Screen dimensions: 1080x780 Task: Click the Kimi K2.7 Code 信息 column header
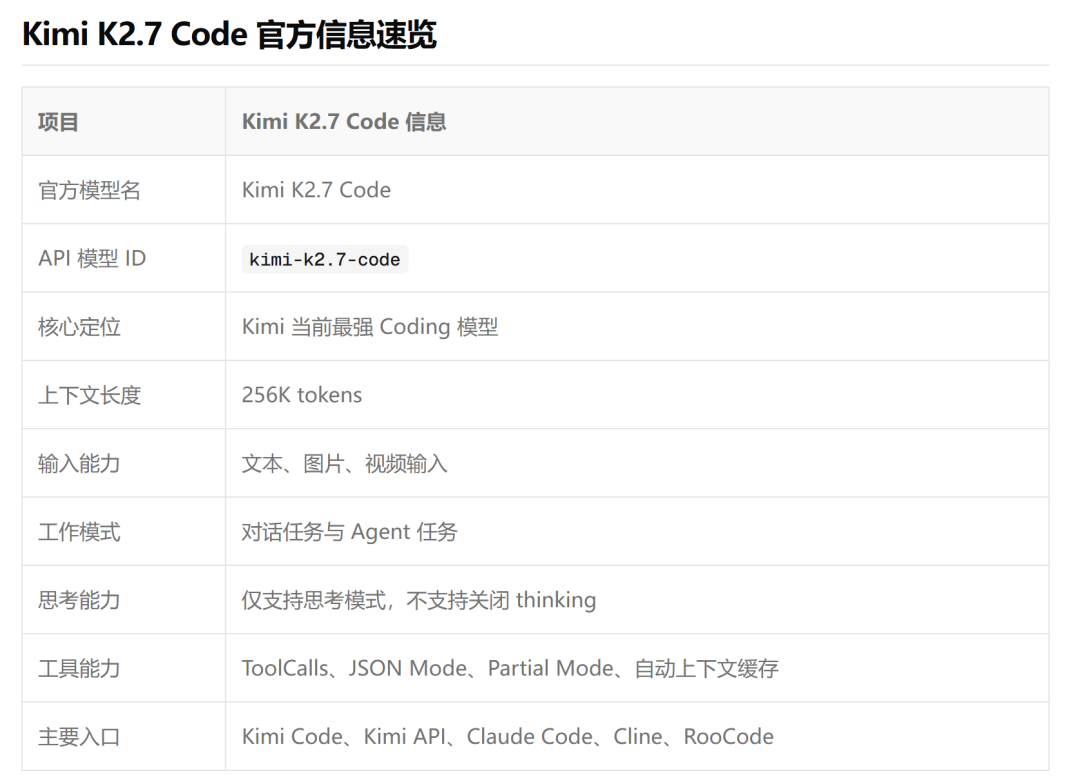[344, 122]
